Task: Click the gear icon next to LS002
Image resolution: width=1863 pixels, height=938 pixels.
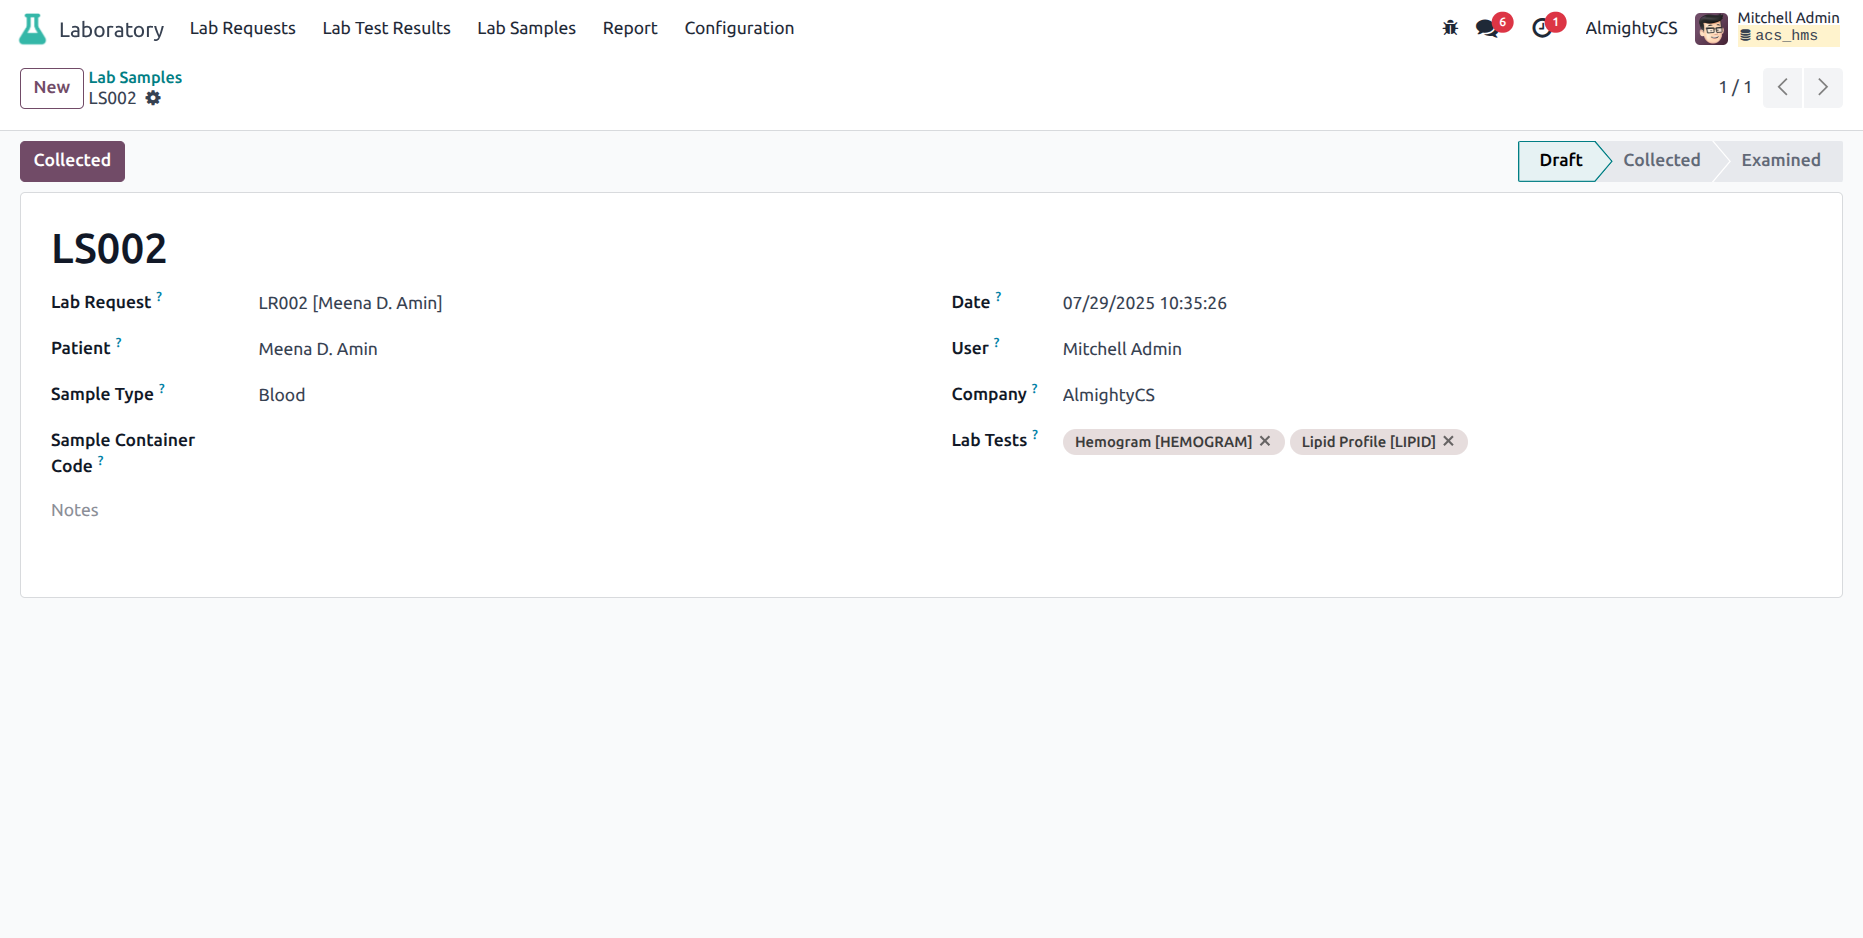Action: [x=153, y=98]
